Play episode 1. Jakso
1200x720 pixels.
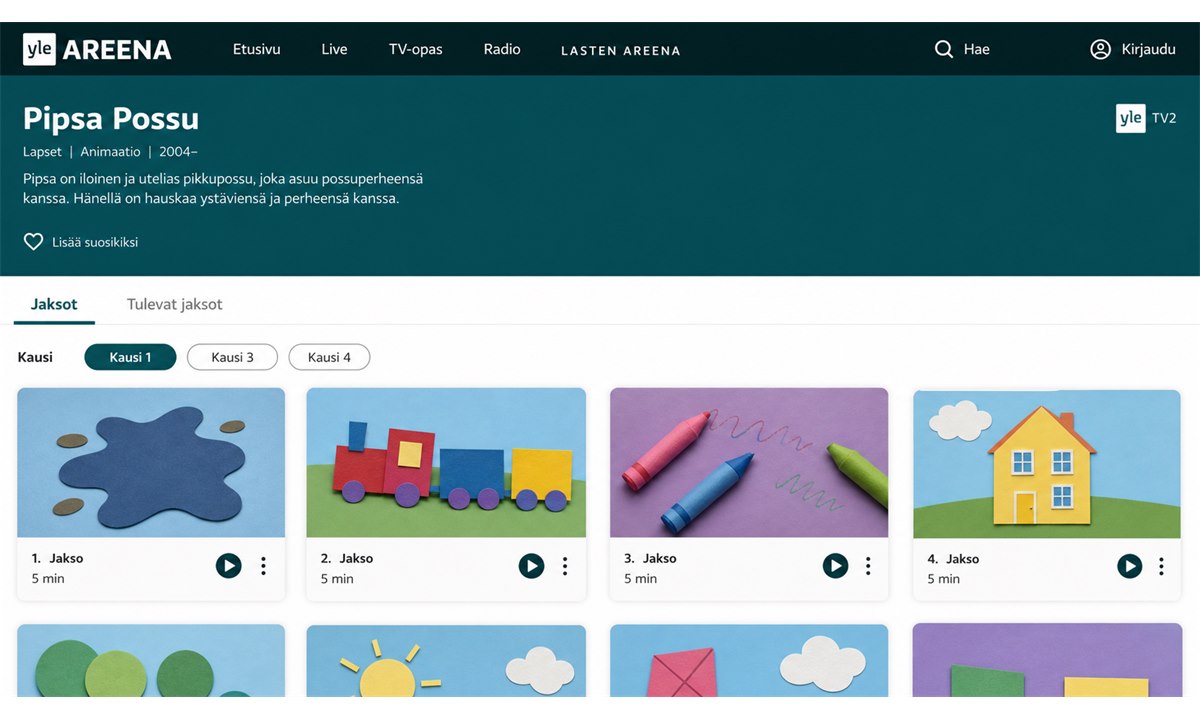coord(228,566)
